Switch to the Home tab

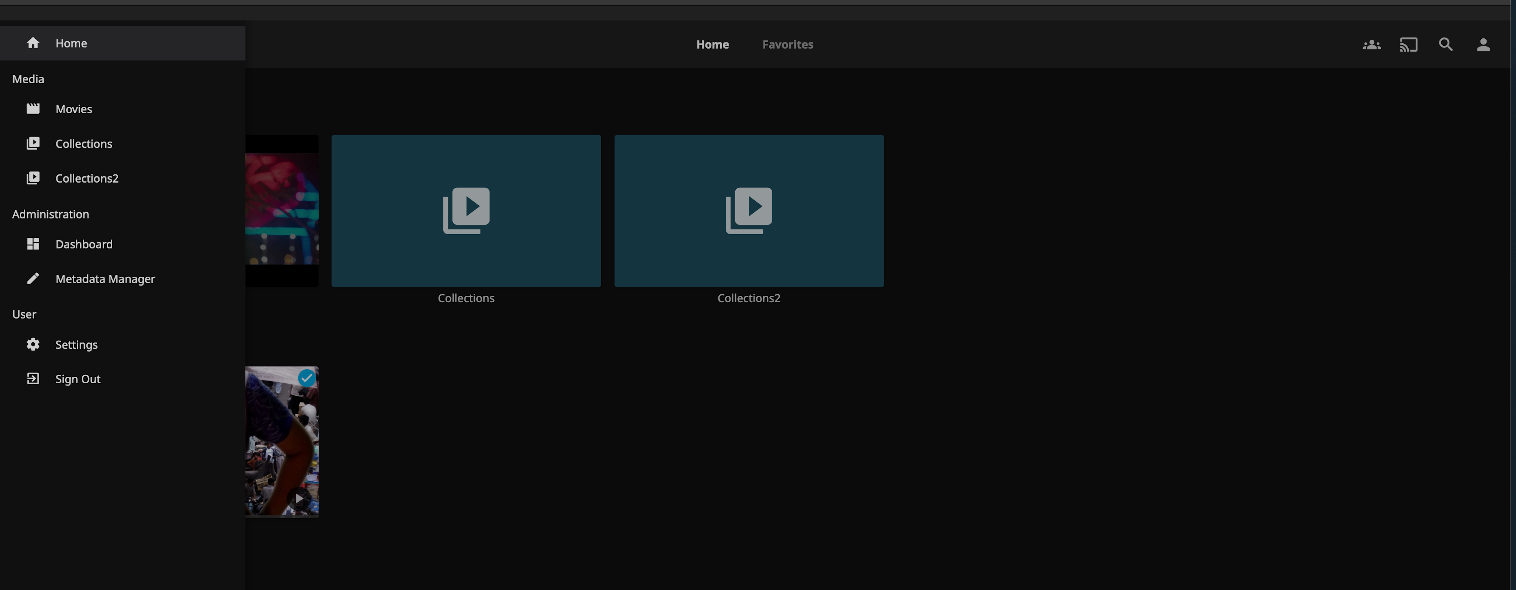[x=713, y=44]
